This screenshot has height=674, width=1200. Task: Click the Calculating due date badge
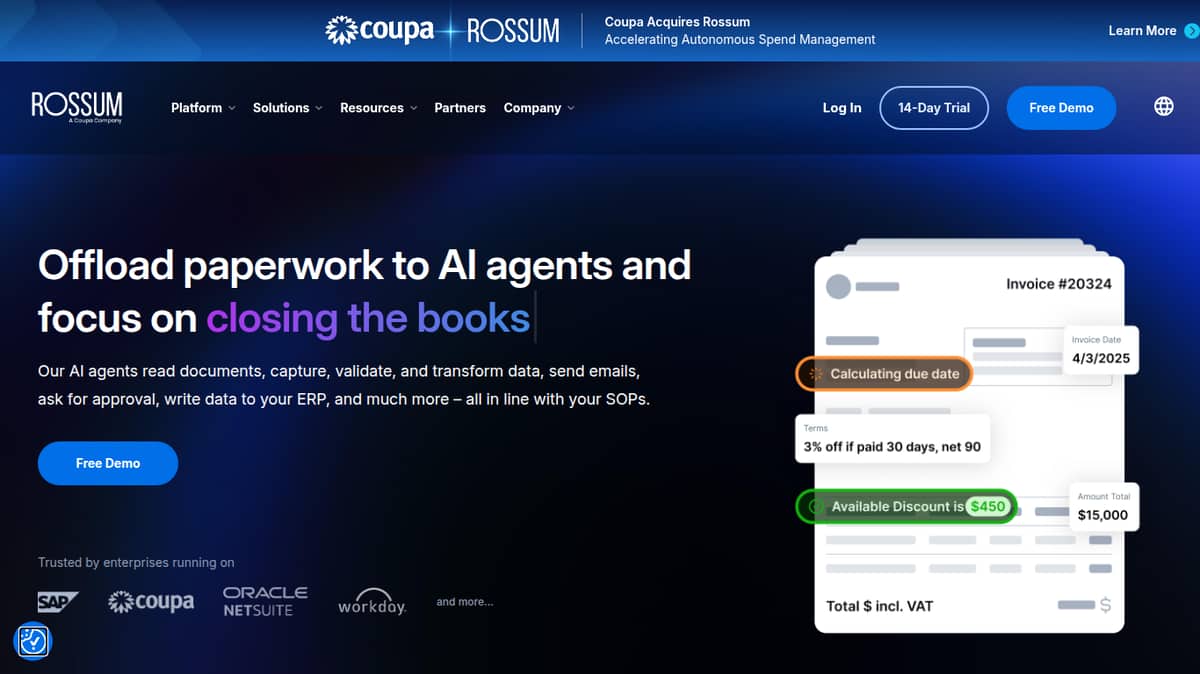coord(883,374)
